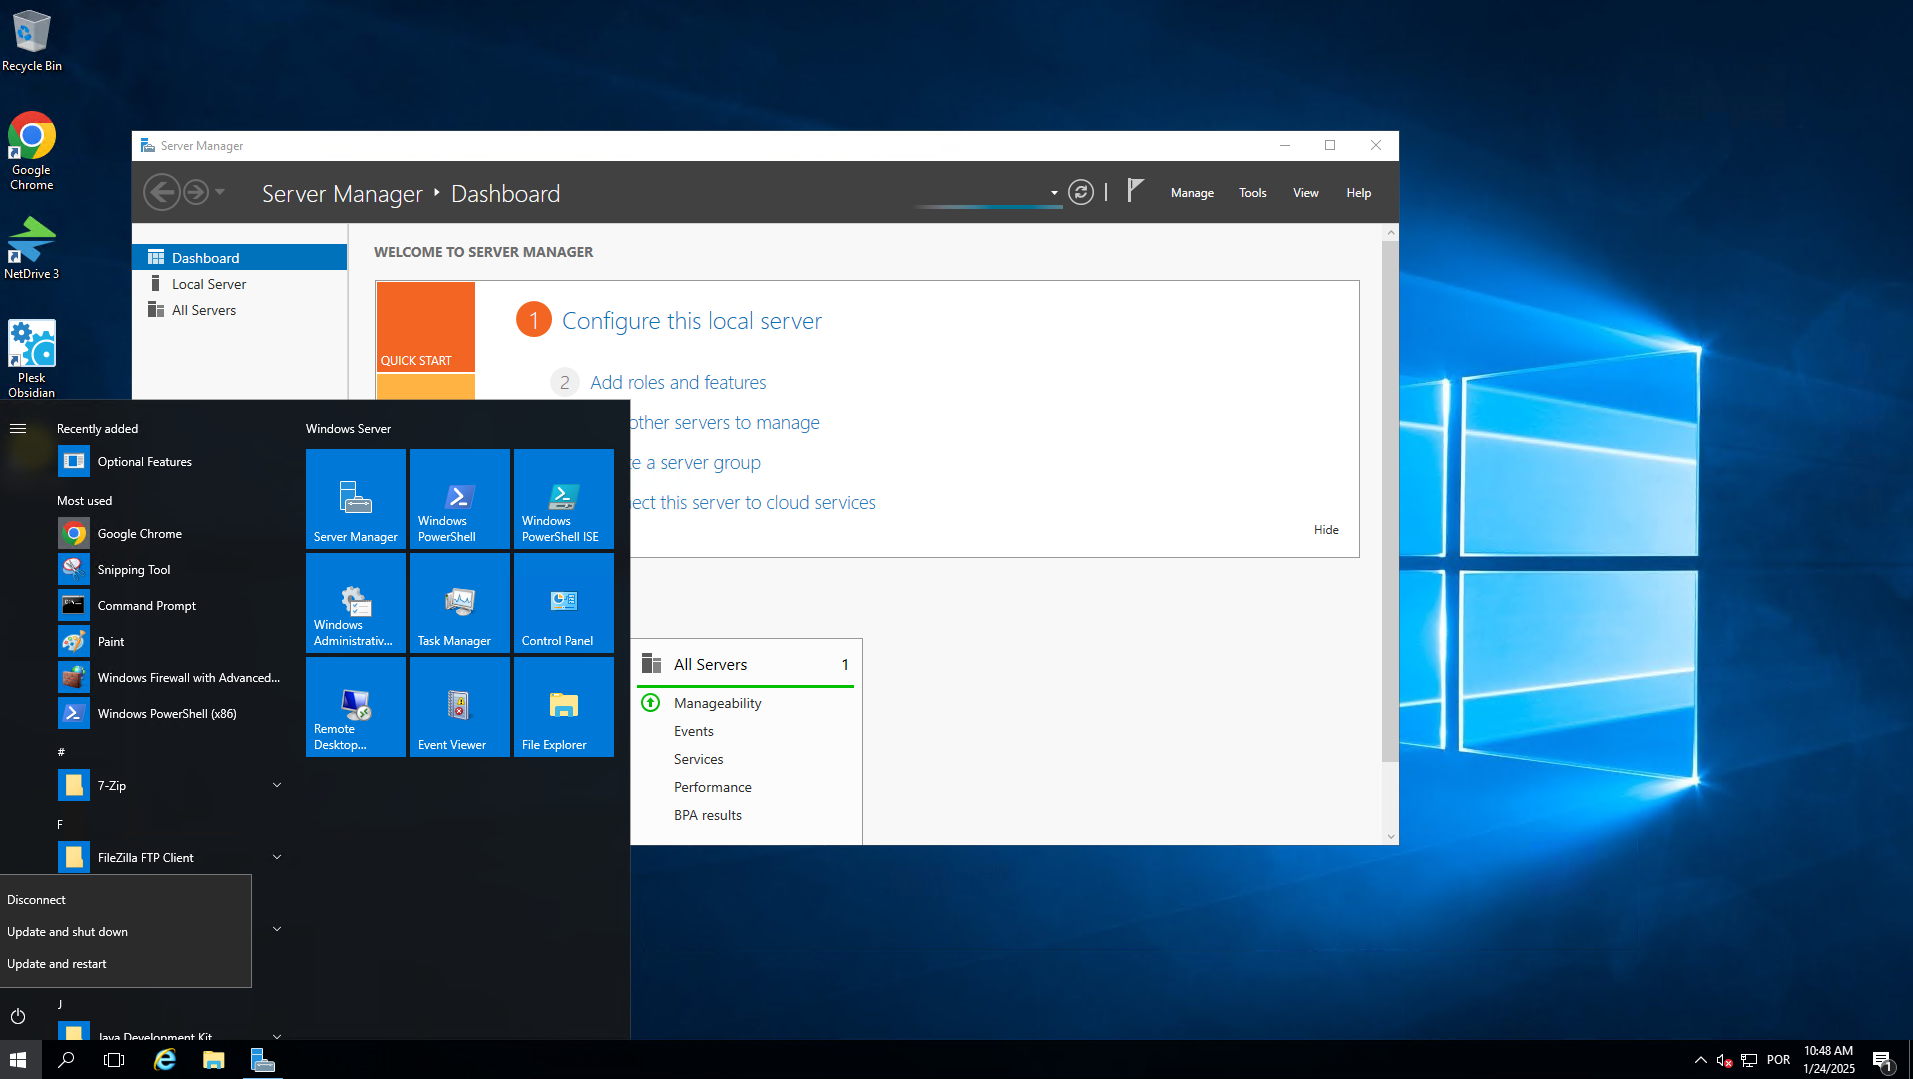Launch the Task Manager tile

pyautogui.click(x=460, y=603)
